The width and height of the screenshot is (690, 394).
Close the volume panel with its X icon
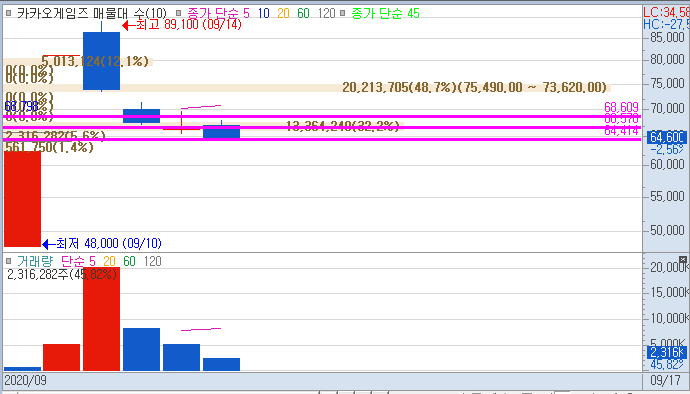[x=683, y=259]
